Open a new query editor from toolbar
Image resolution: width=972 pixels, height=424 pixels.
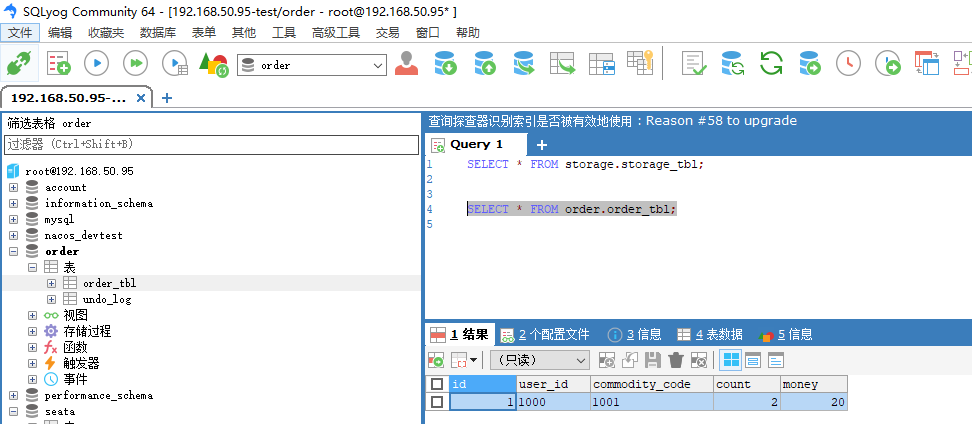click(59, 63)
